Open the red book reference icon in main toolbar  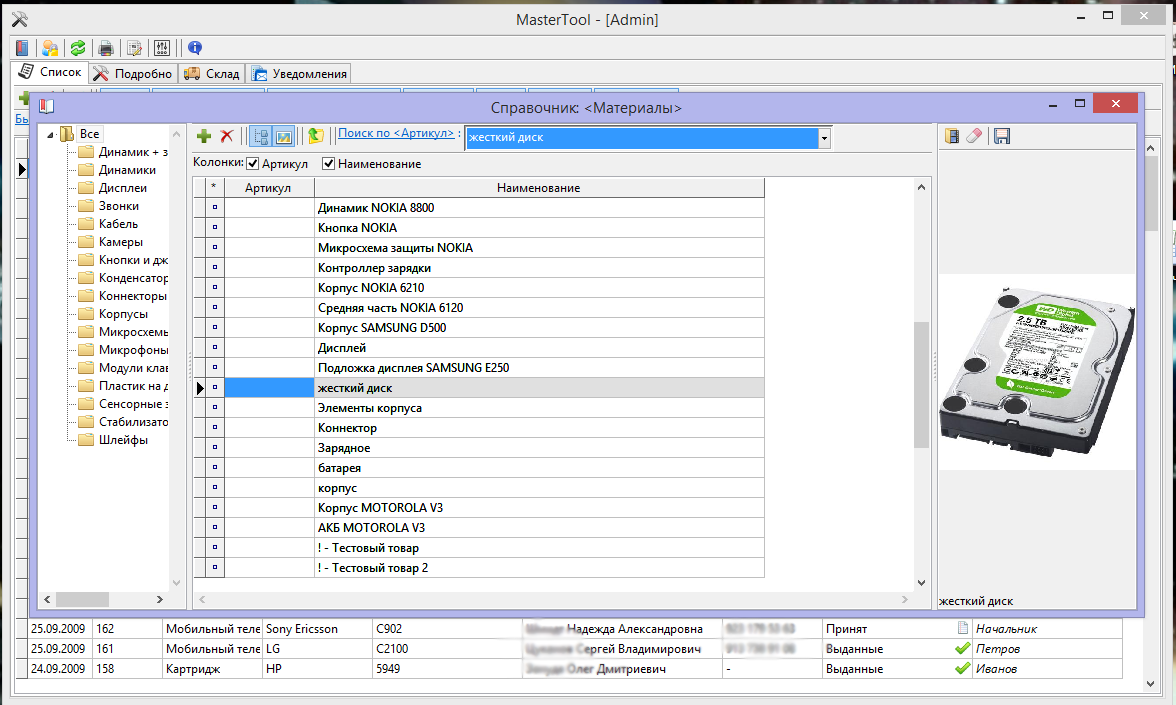pos(22,48)
